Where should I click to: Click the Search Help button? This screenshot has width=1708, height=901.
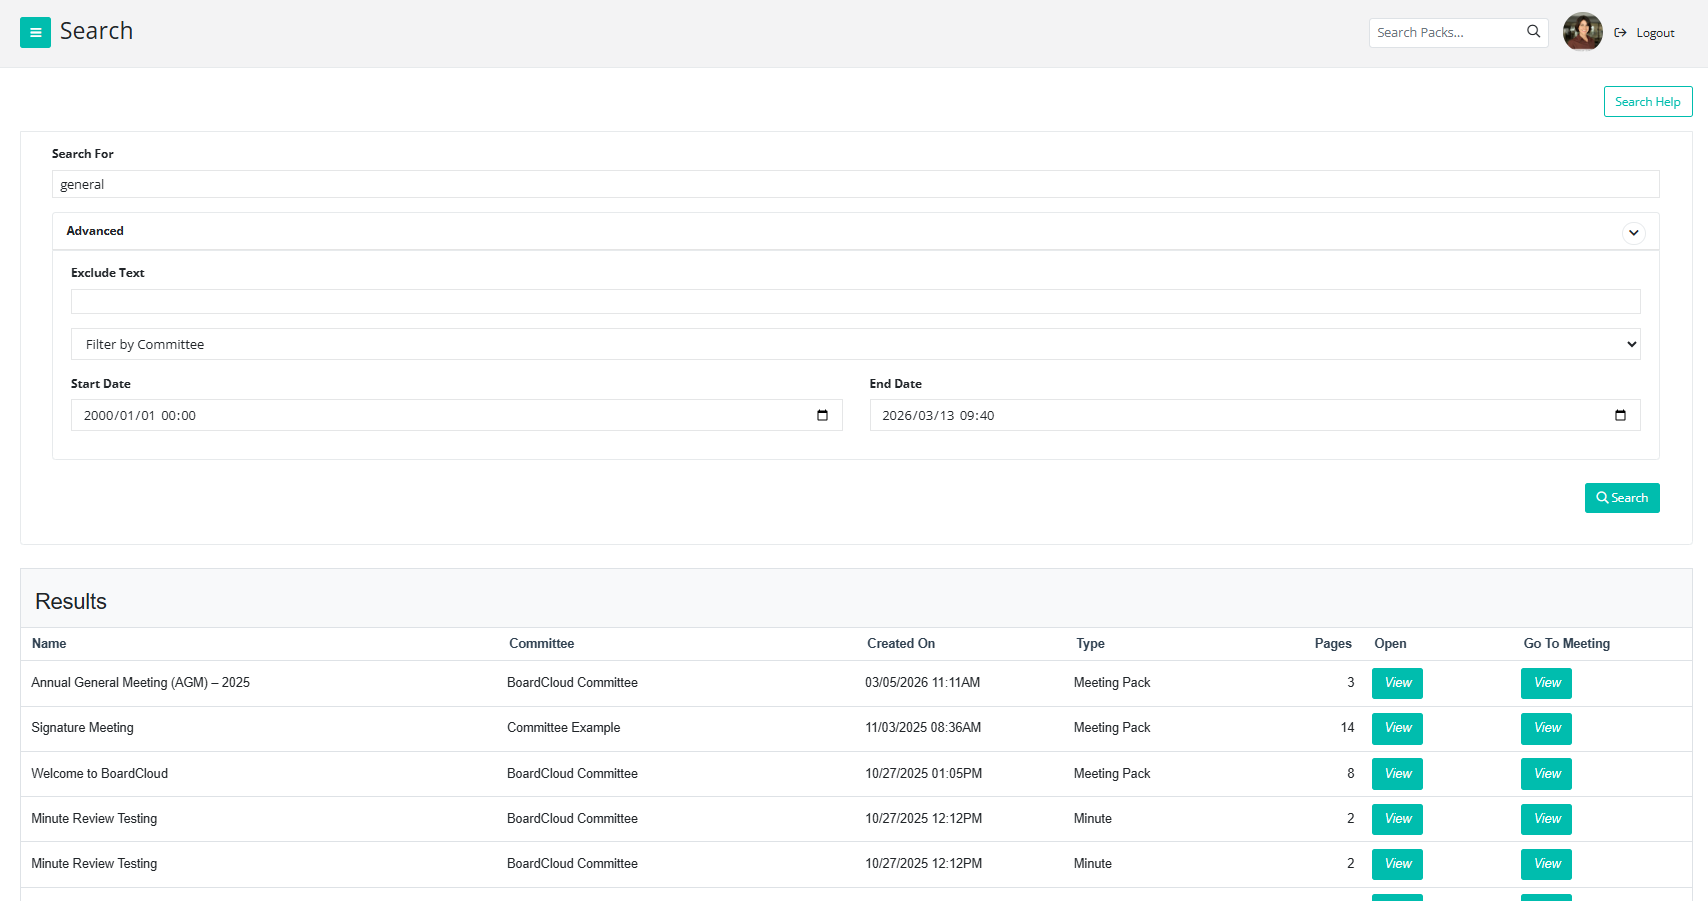1647,102
